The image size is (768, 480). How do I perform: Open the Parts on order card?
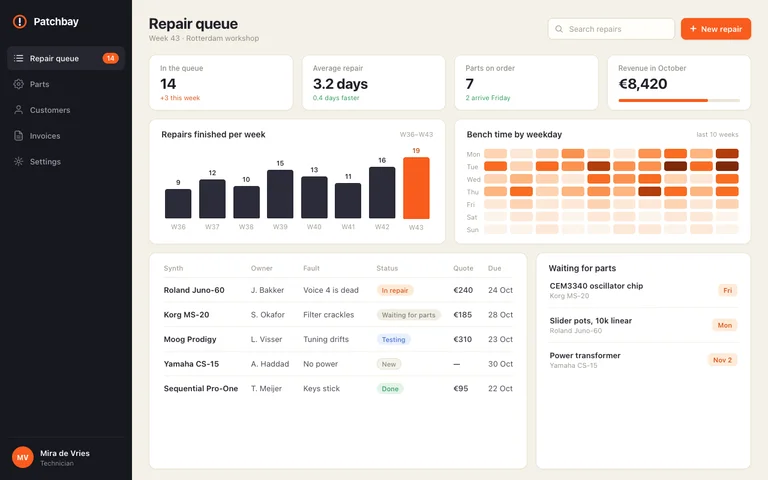(527, 82)
